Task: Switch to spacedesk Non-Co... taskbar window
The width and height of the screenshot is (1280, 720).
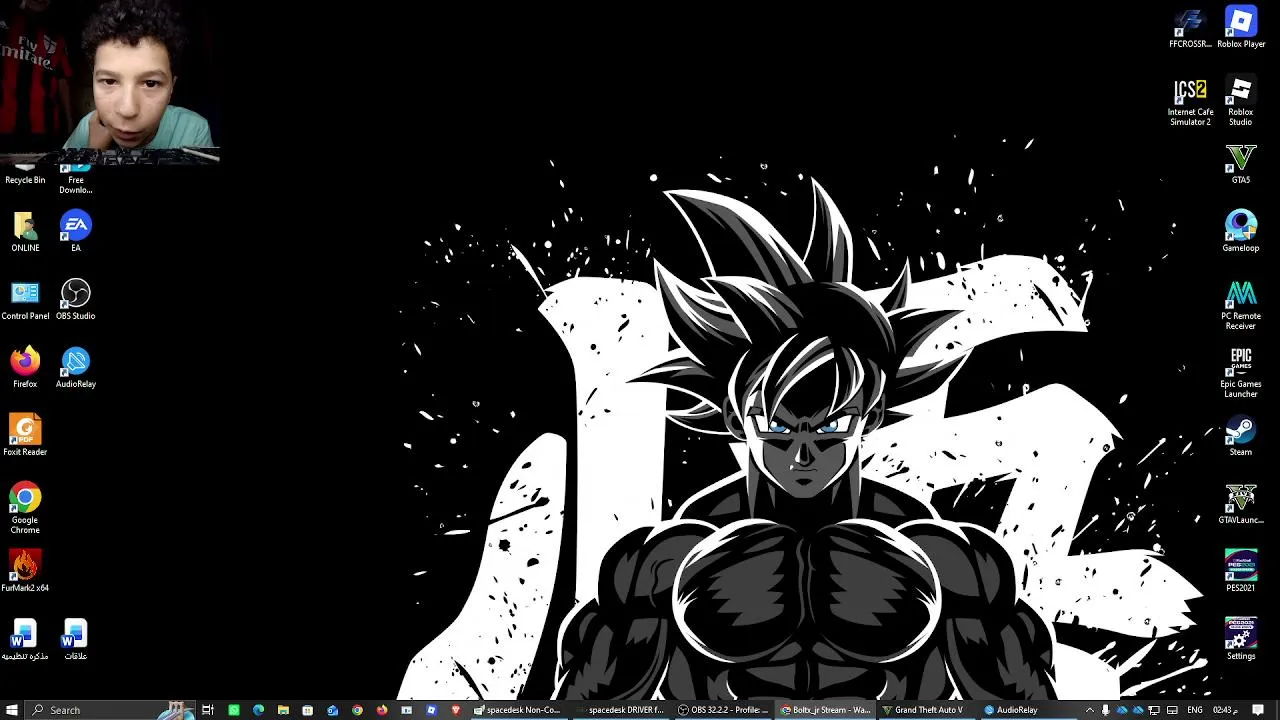Action: pos(518,710)
